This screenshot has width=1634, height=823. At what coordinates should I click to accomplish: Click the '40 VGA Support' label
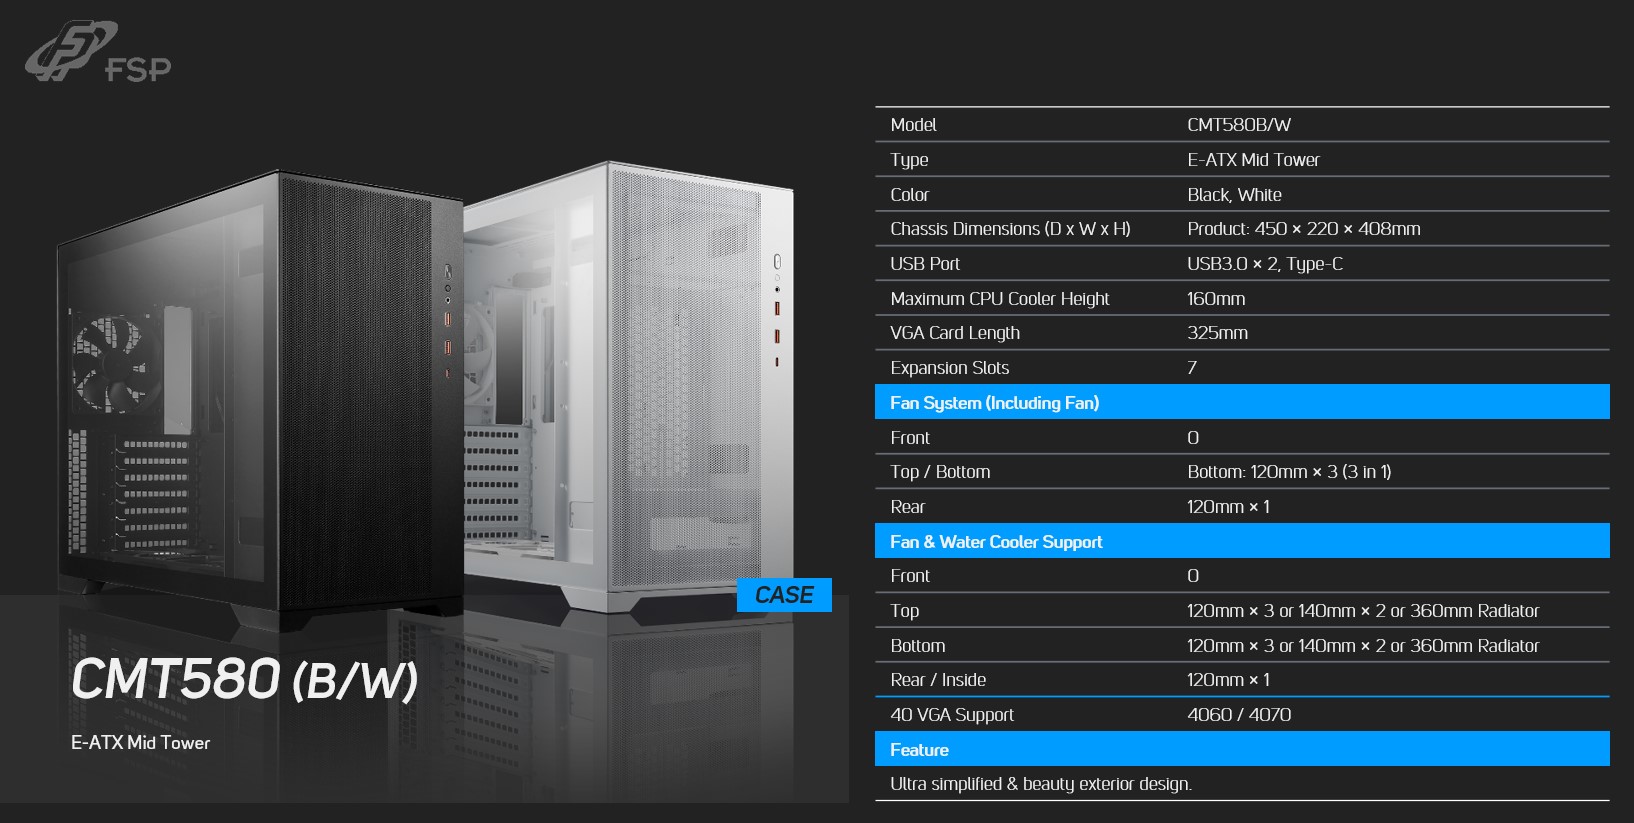[952, 715]
